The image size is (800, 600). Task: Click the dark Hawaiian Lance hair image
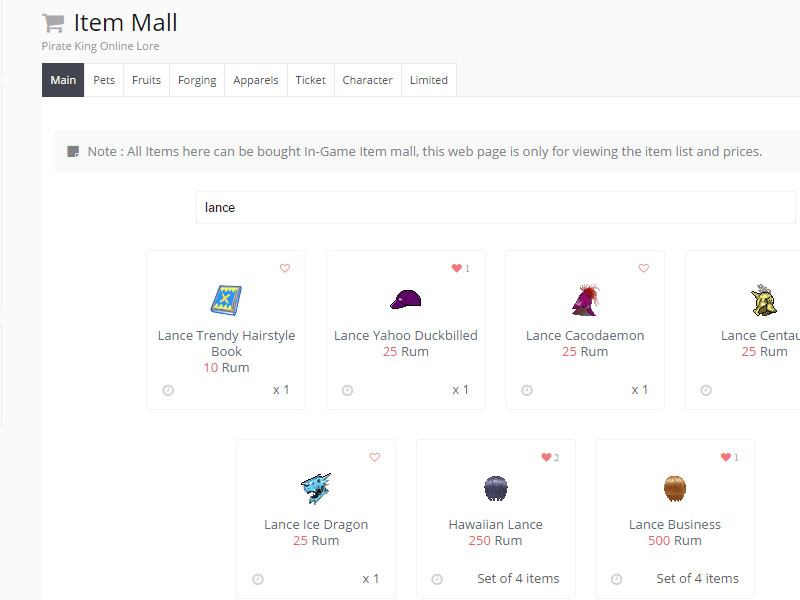click(495, 488)
